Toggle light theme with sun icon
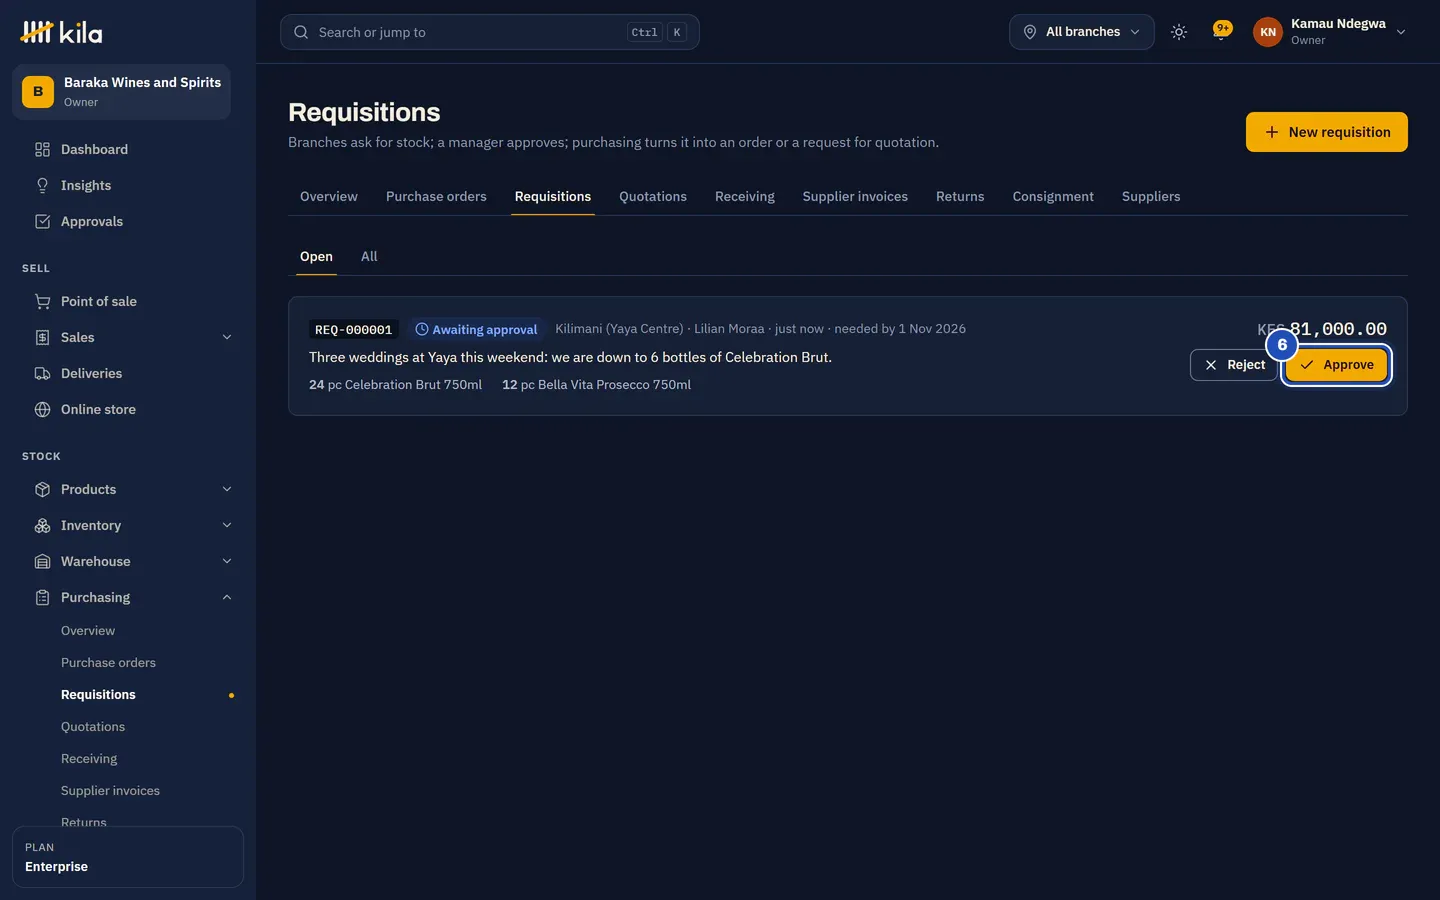Image resolution: width=1440 pixels, height=900 pixels. tap(1179, 32)
